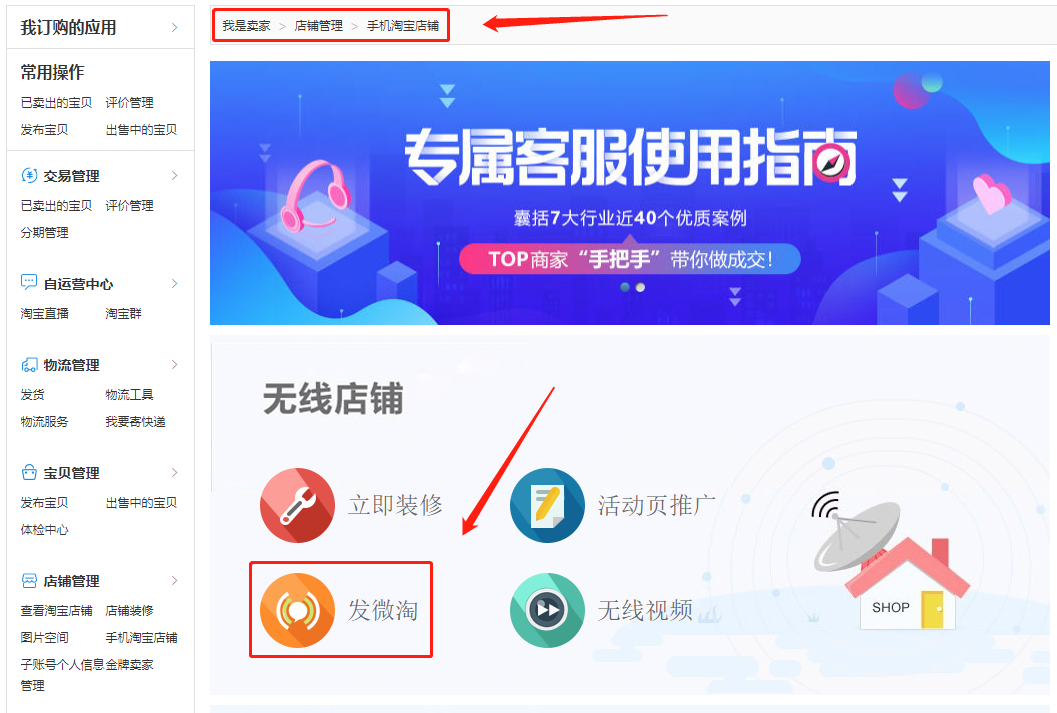Switch to the second banner carousel dot
The height and width of the screenshot is (713, 1057).
click(x=640, y=288)
